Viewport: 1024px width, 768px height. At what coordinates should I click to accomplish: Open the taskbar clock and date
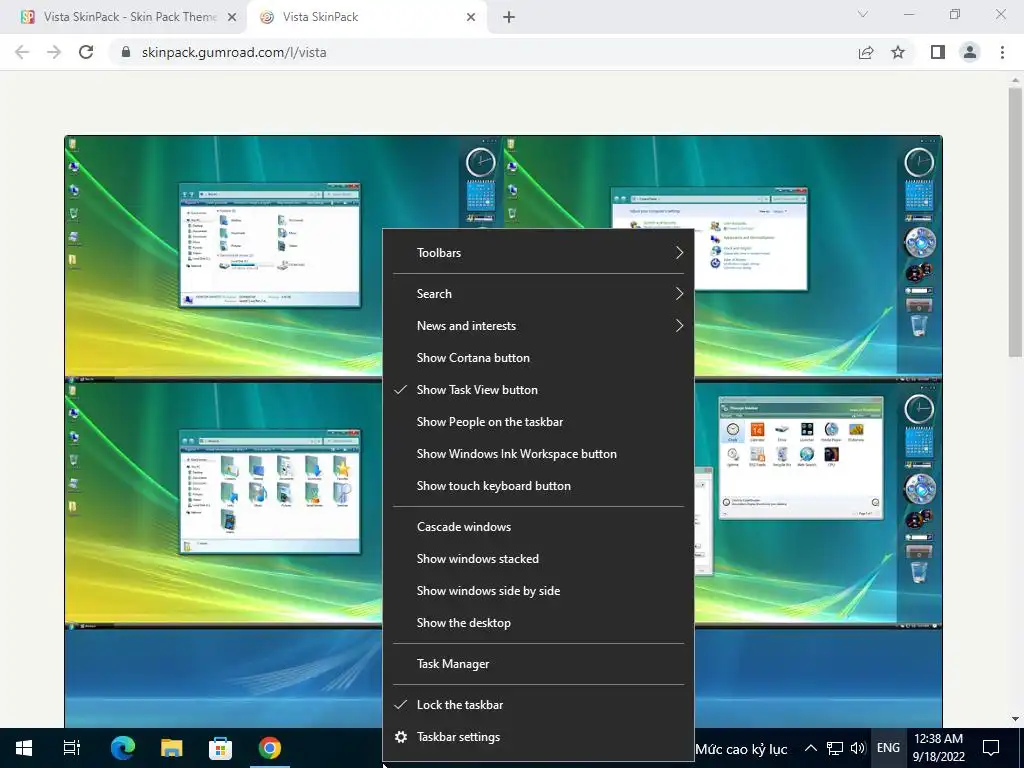[x=938, y=748]
